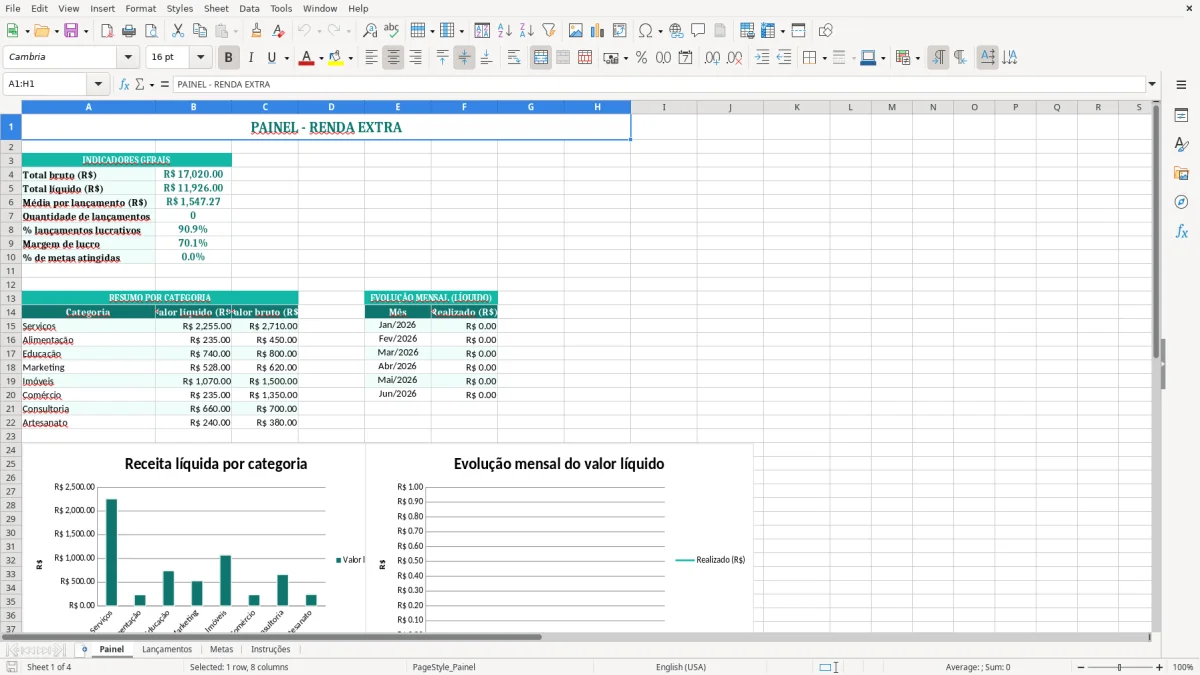Open the Open-file dropdown arrow
The height and width of the screenshot is (675, 1200).
coord(55,31)
